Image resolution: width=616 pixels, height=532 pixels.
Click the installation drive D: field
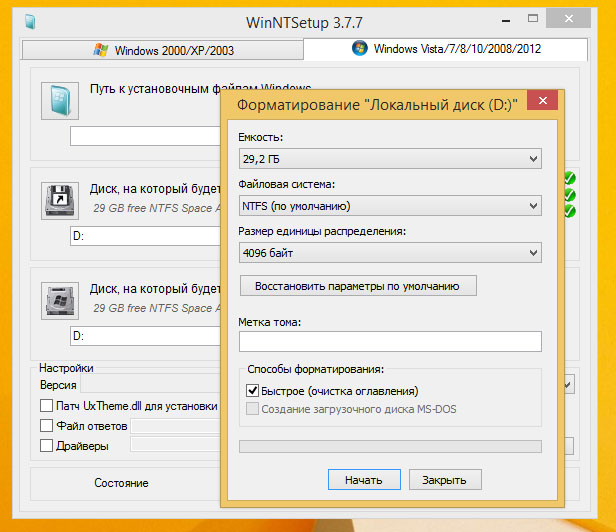point(145,336)
